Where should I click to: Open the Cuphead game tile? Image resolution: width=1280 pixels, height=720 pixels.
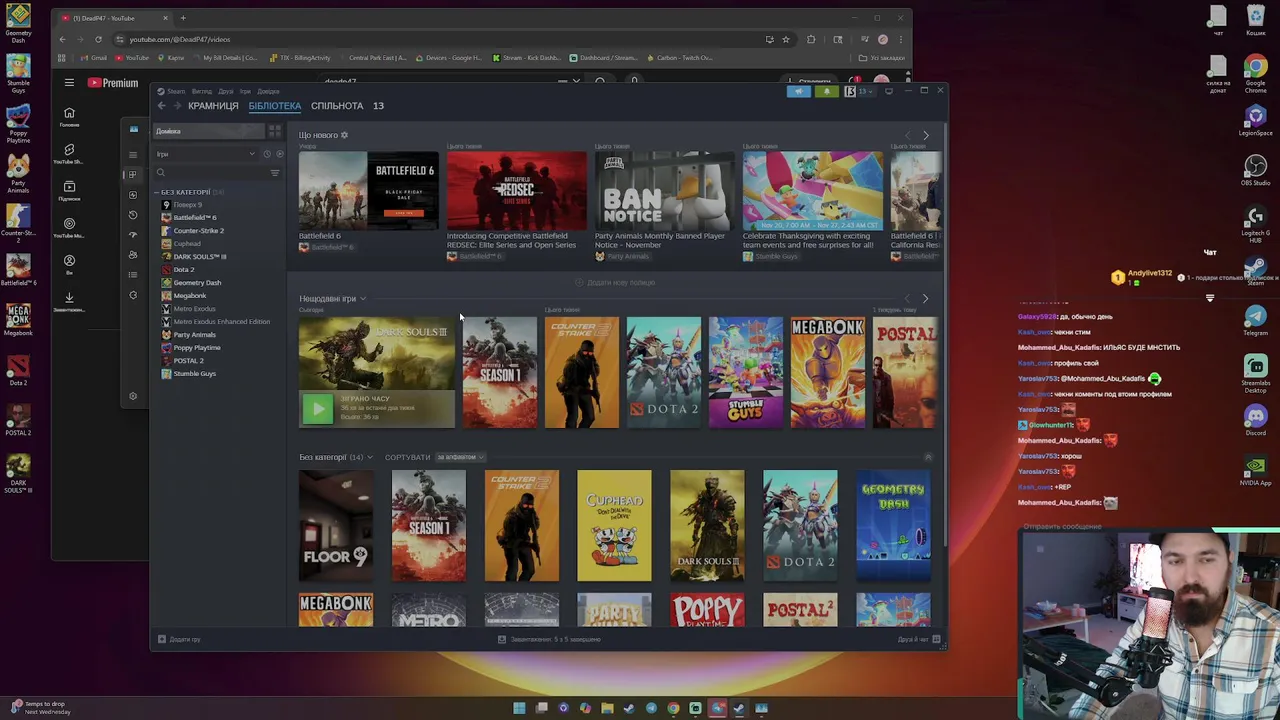pos(614,525)
